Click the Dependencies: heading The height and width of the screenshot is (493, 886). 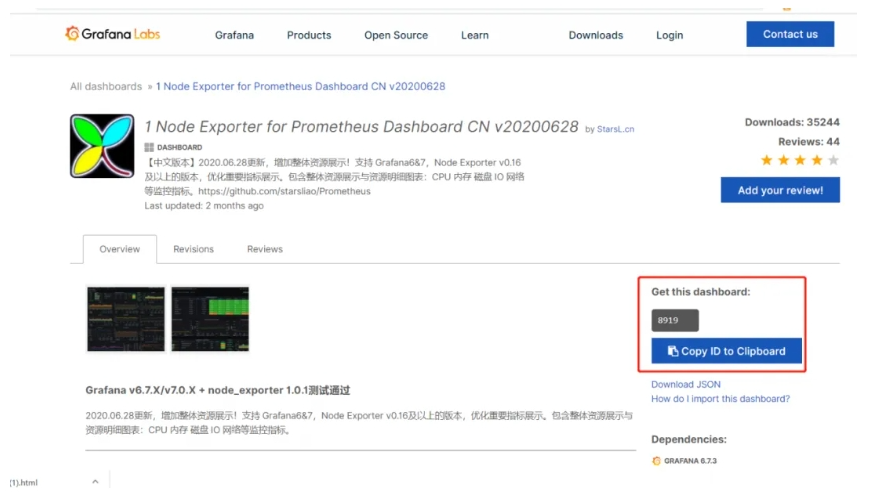point(689,439)
